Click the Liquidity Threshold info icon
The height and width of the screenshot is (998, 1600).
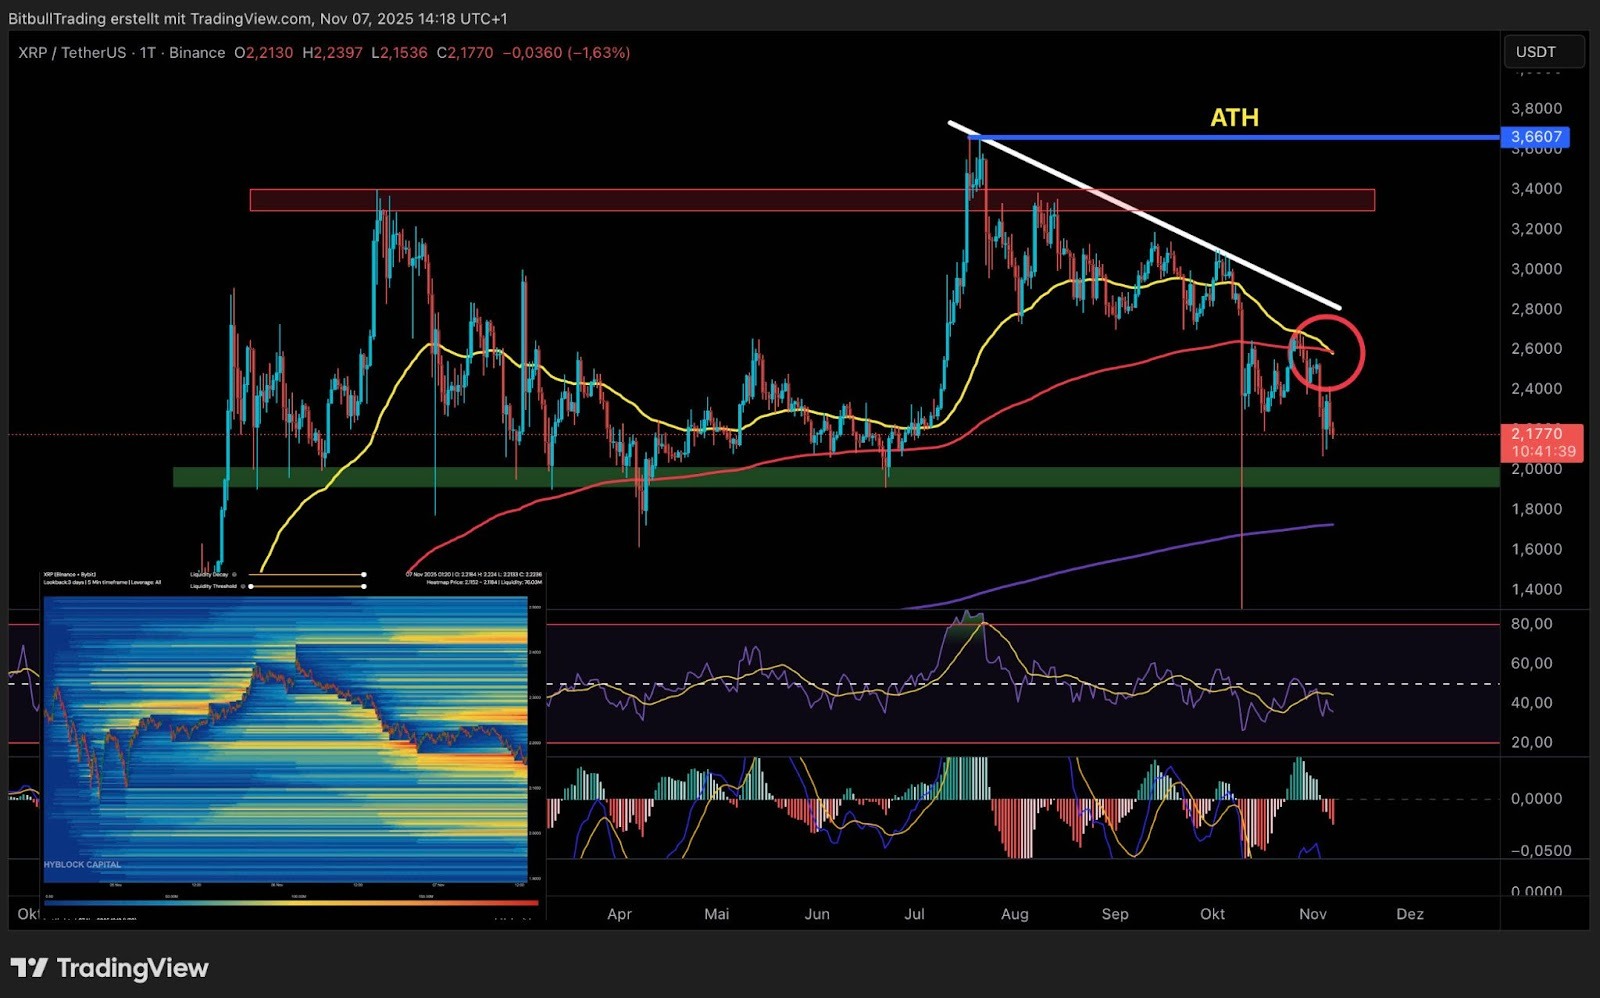tap(244, 586)
